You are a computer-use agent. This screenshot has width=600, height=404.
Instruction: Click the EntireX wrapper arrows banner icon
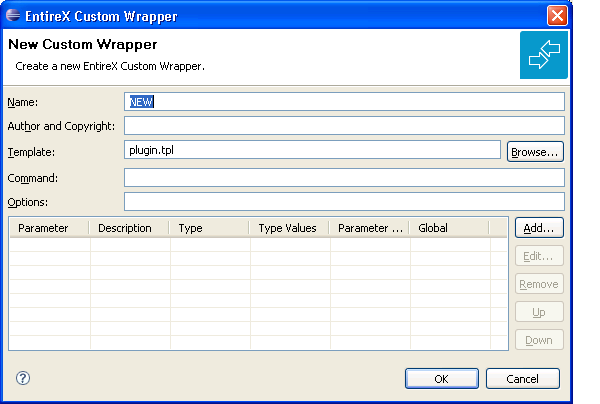click(x=543, y=55)
